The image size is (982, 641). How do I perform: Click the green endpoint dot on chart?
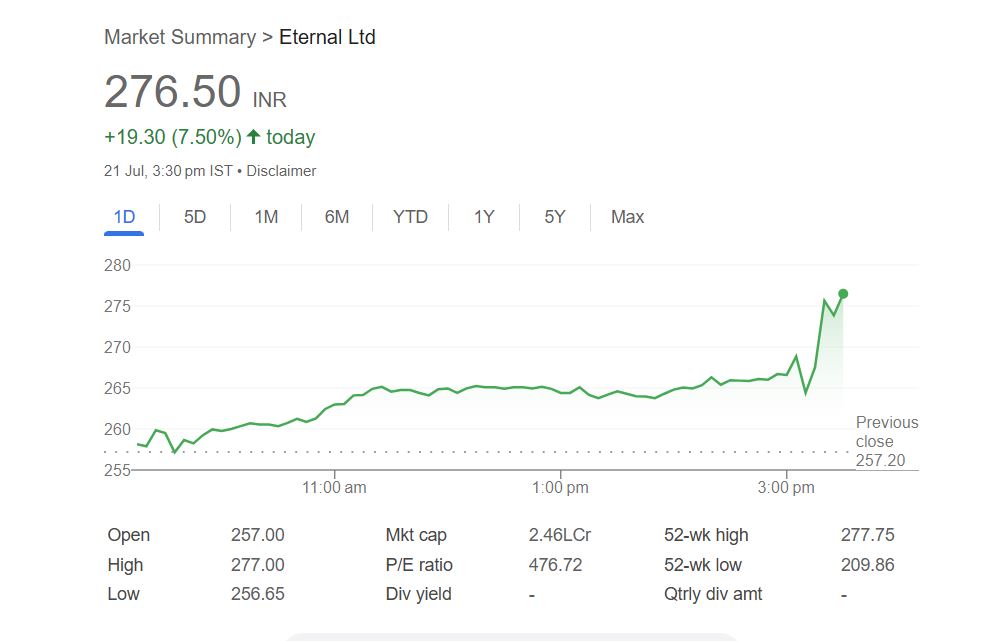pos(843,293)
